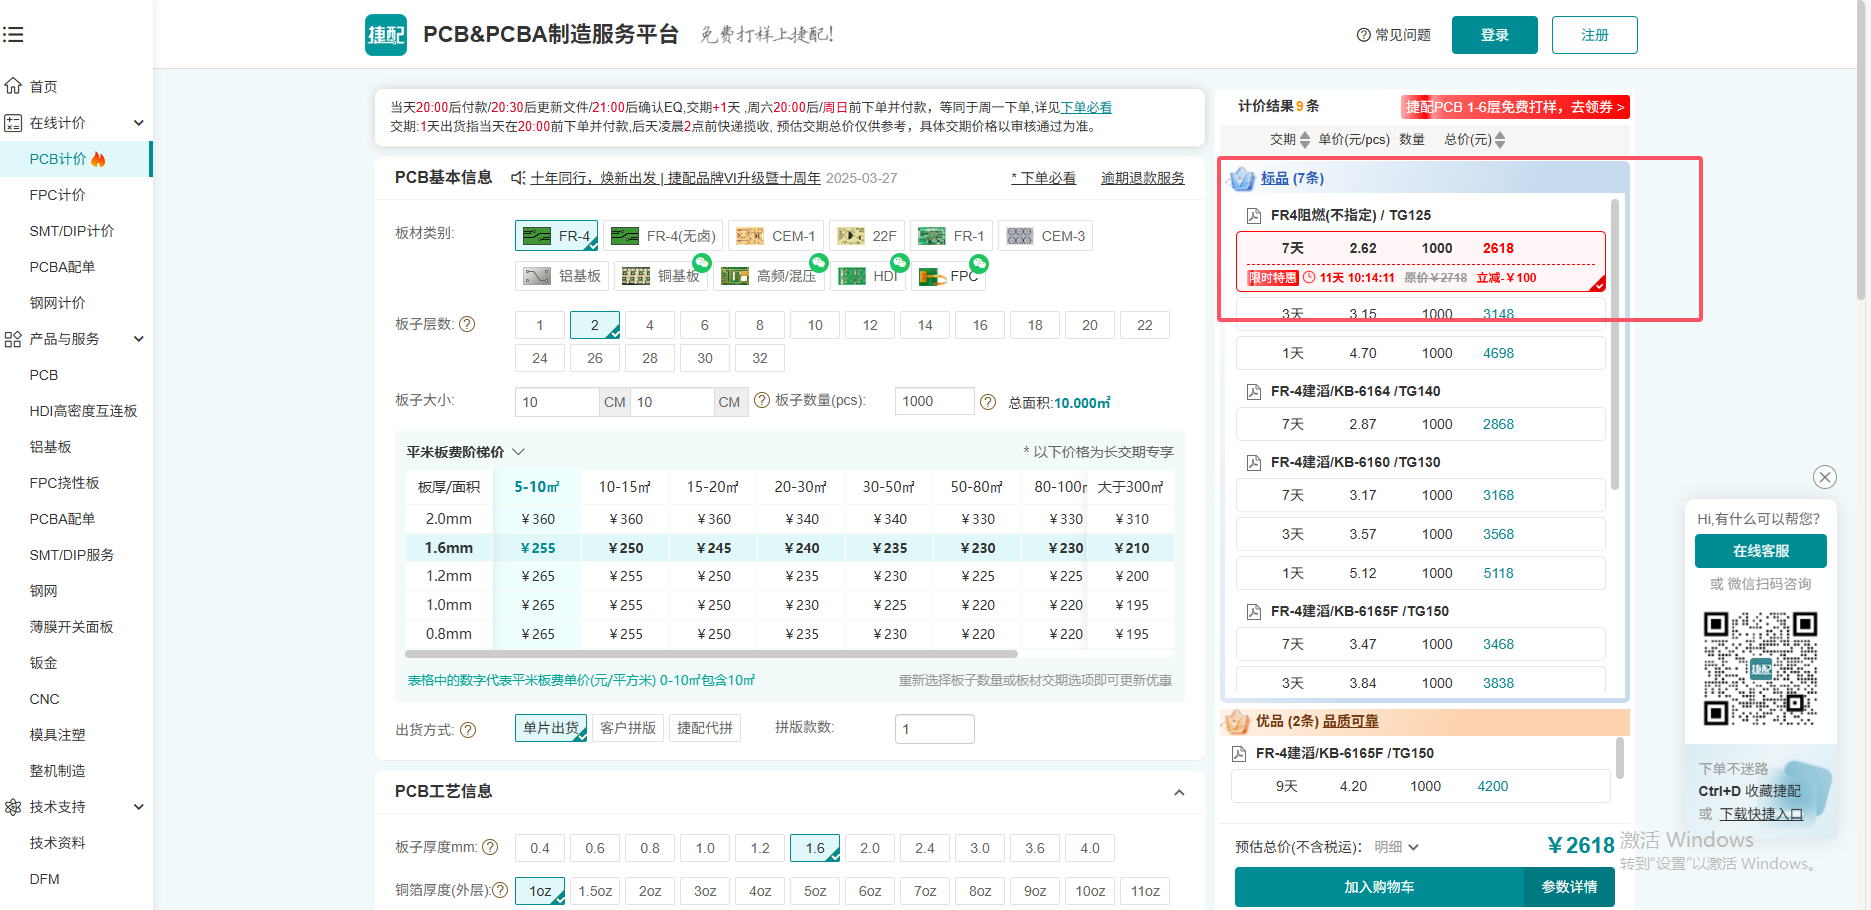The height and width of the screenshot is (910, 1871).
Task: Click the 板子数量 input field
Action: coord(933,401)
